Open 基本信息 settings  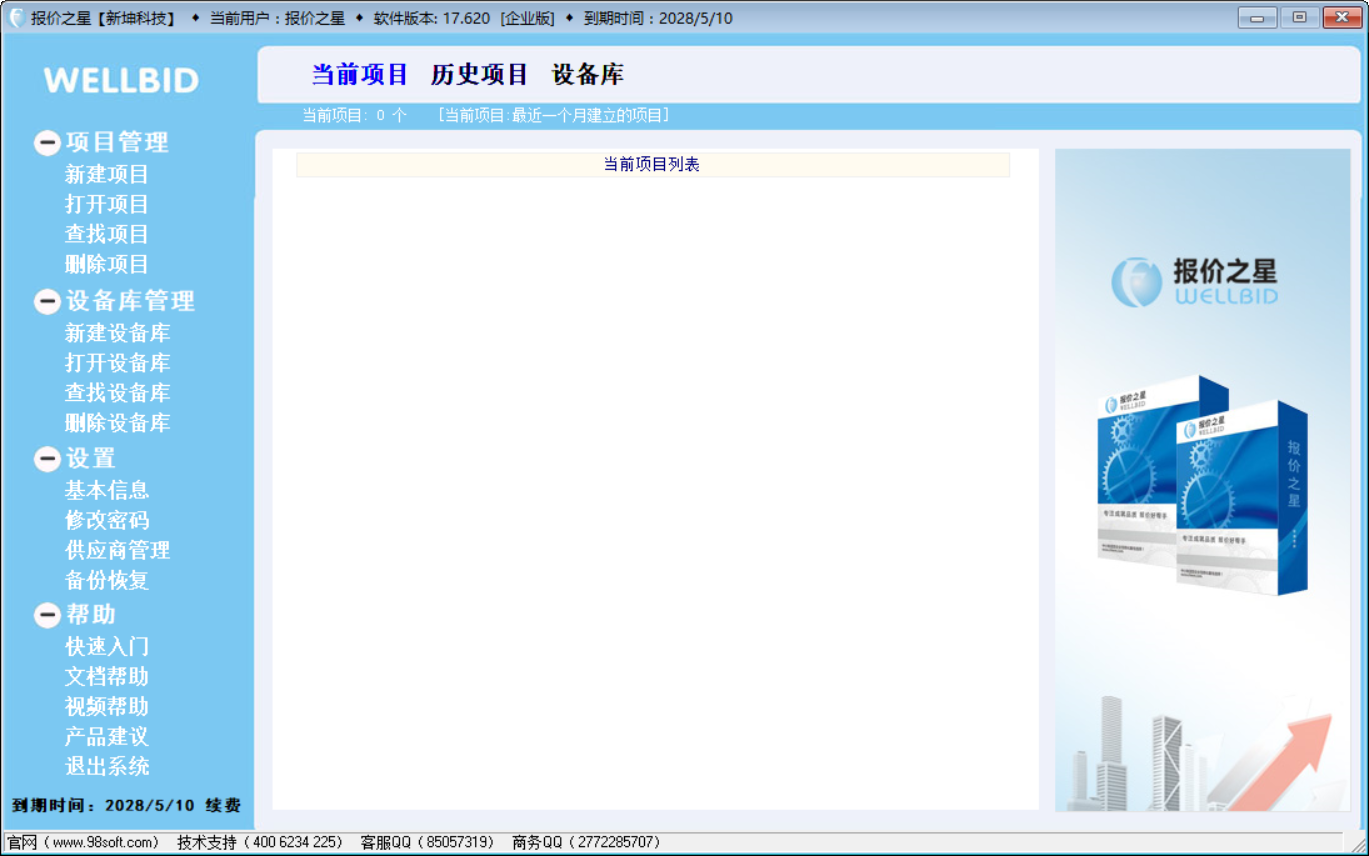click(x=107, y=490)
